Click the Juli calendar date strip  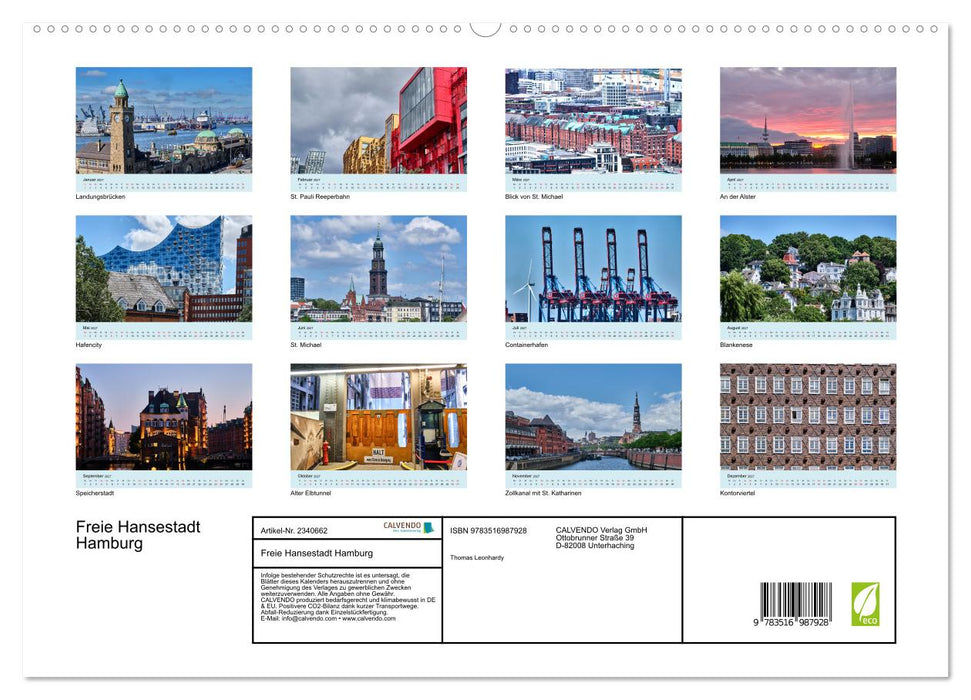[593, 331]
